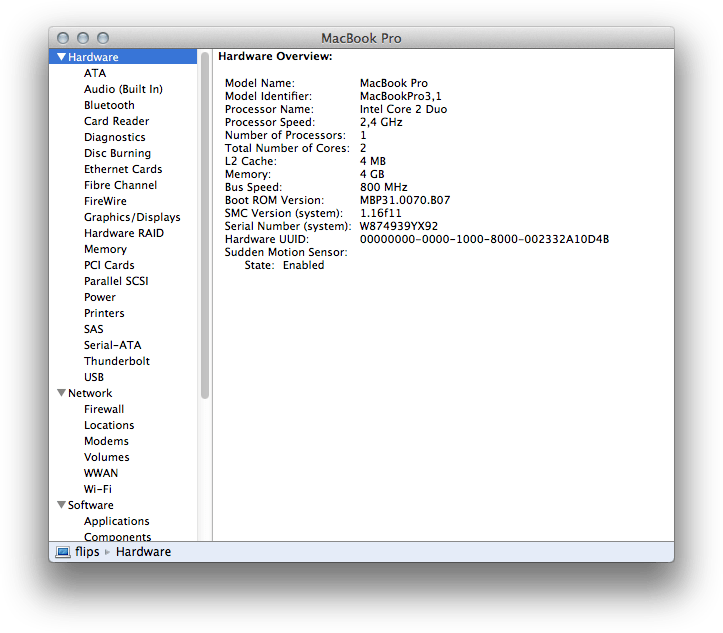Click the sidebar vertical scrollbar thumb
Viewport: 723px width, 633px height.
[x=205, y=225]
